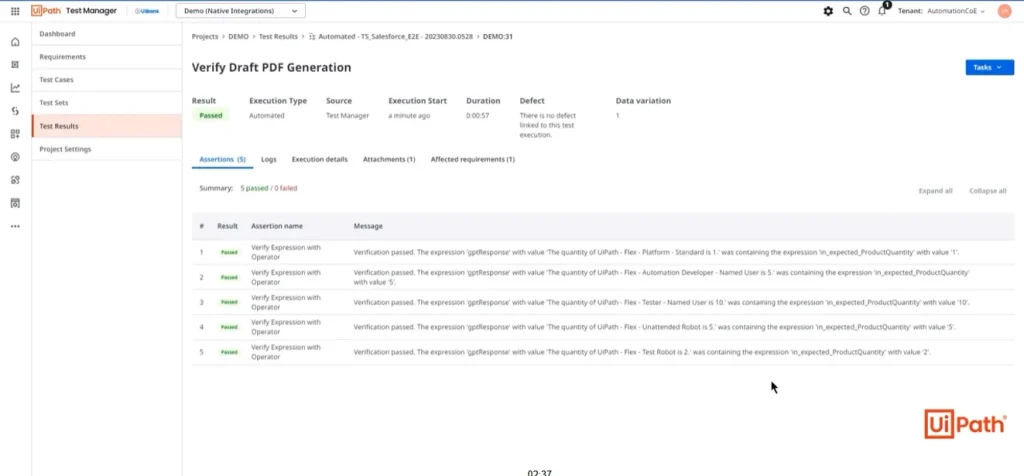Screen dimensions: 1024x476
Task: Click the green Passed result badge
Action: coord(211,116)
